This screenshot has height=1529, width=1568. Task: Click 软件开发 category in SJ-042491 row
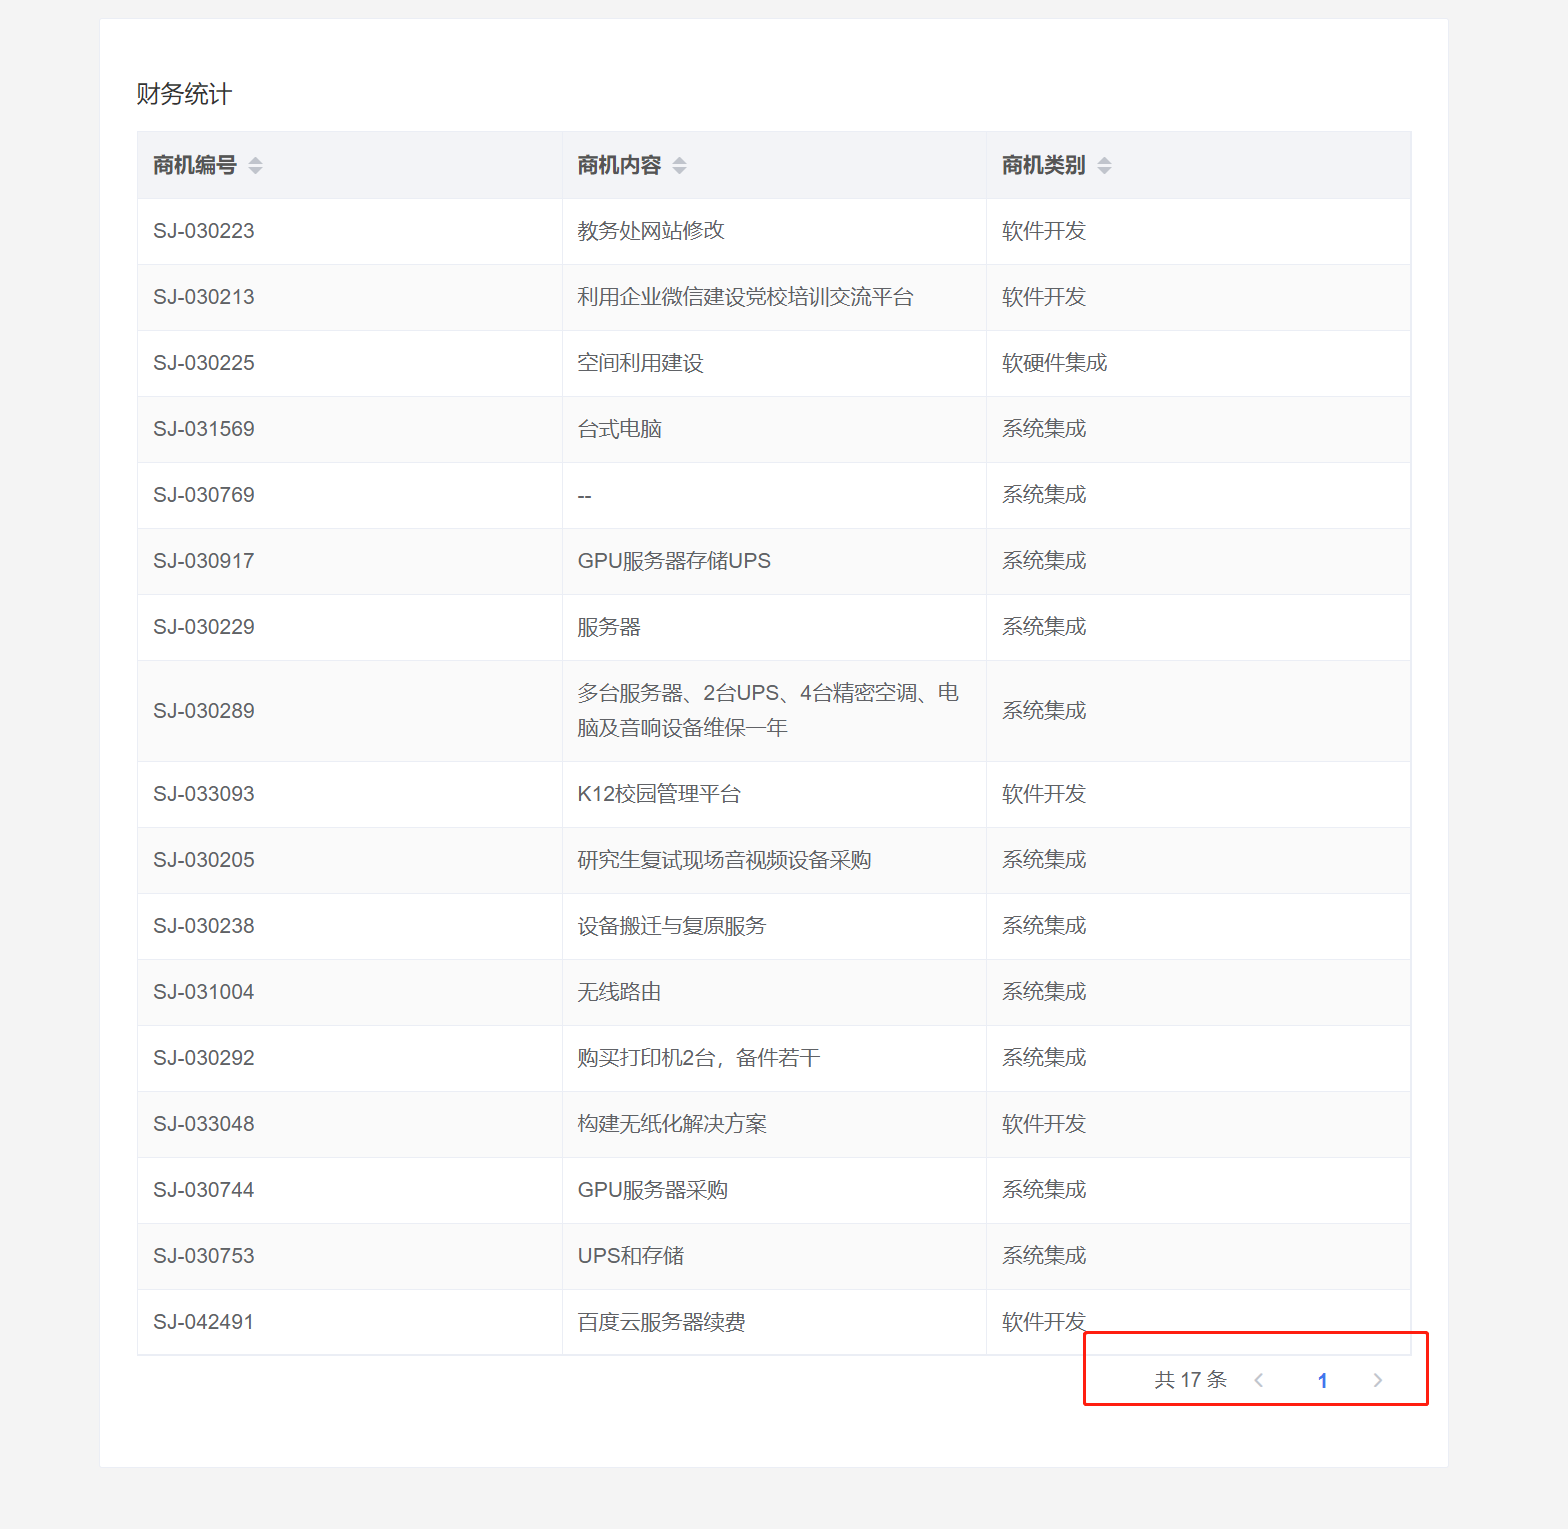[x=1198, y=1322]
